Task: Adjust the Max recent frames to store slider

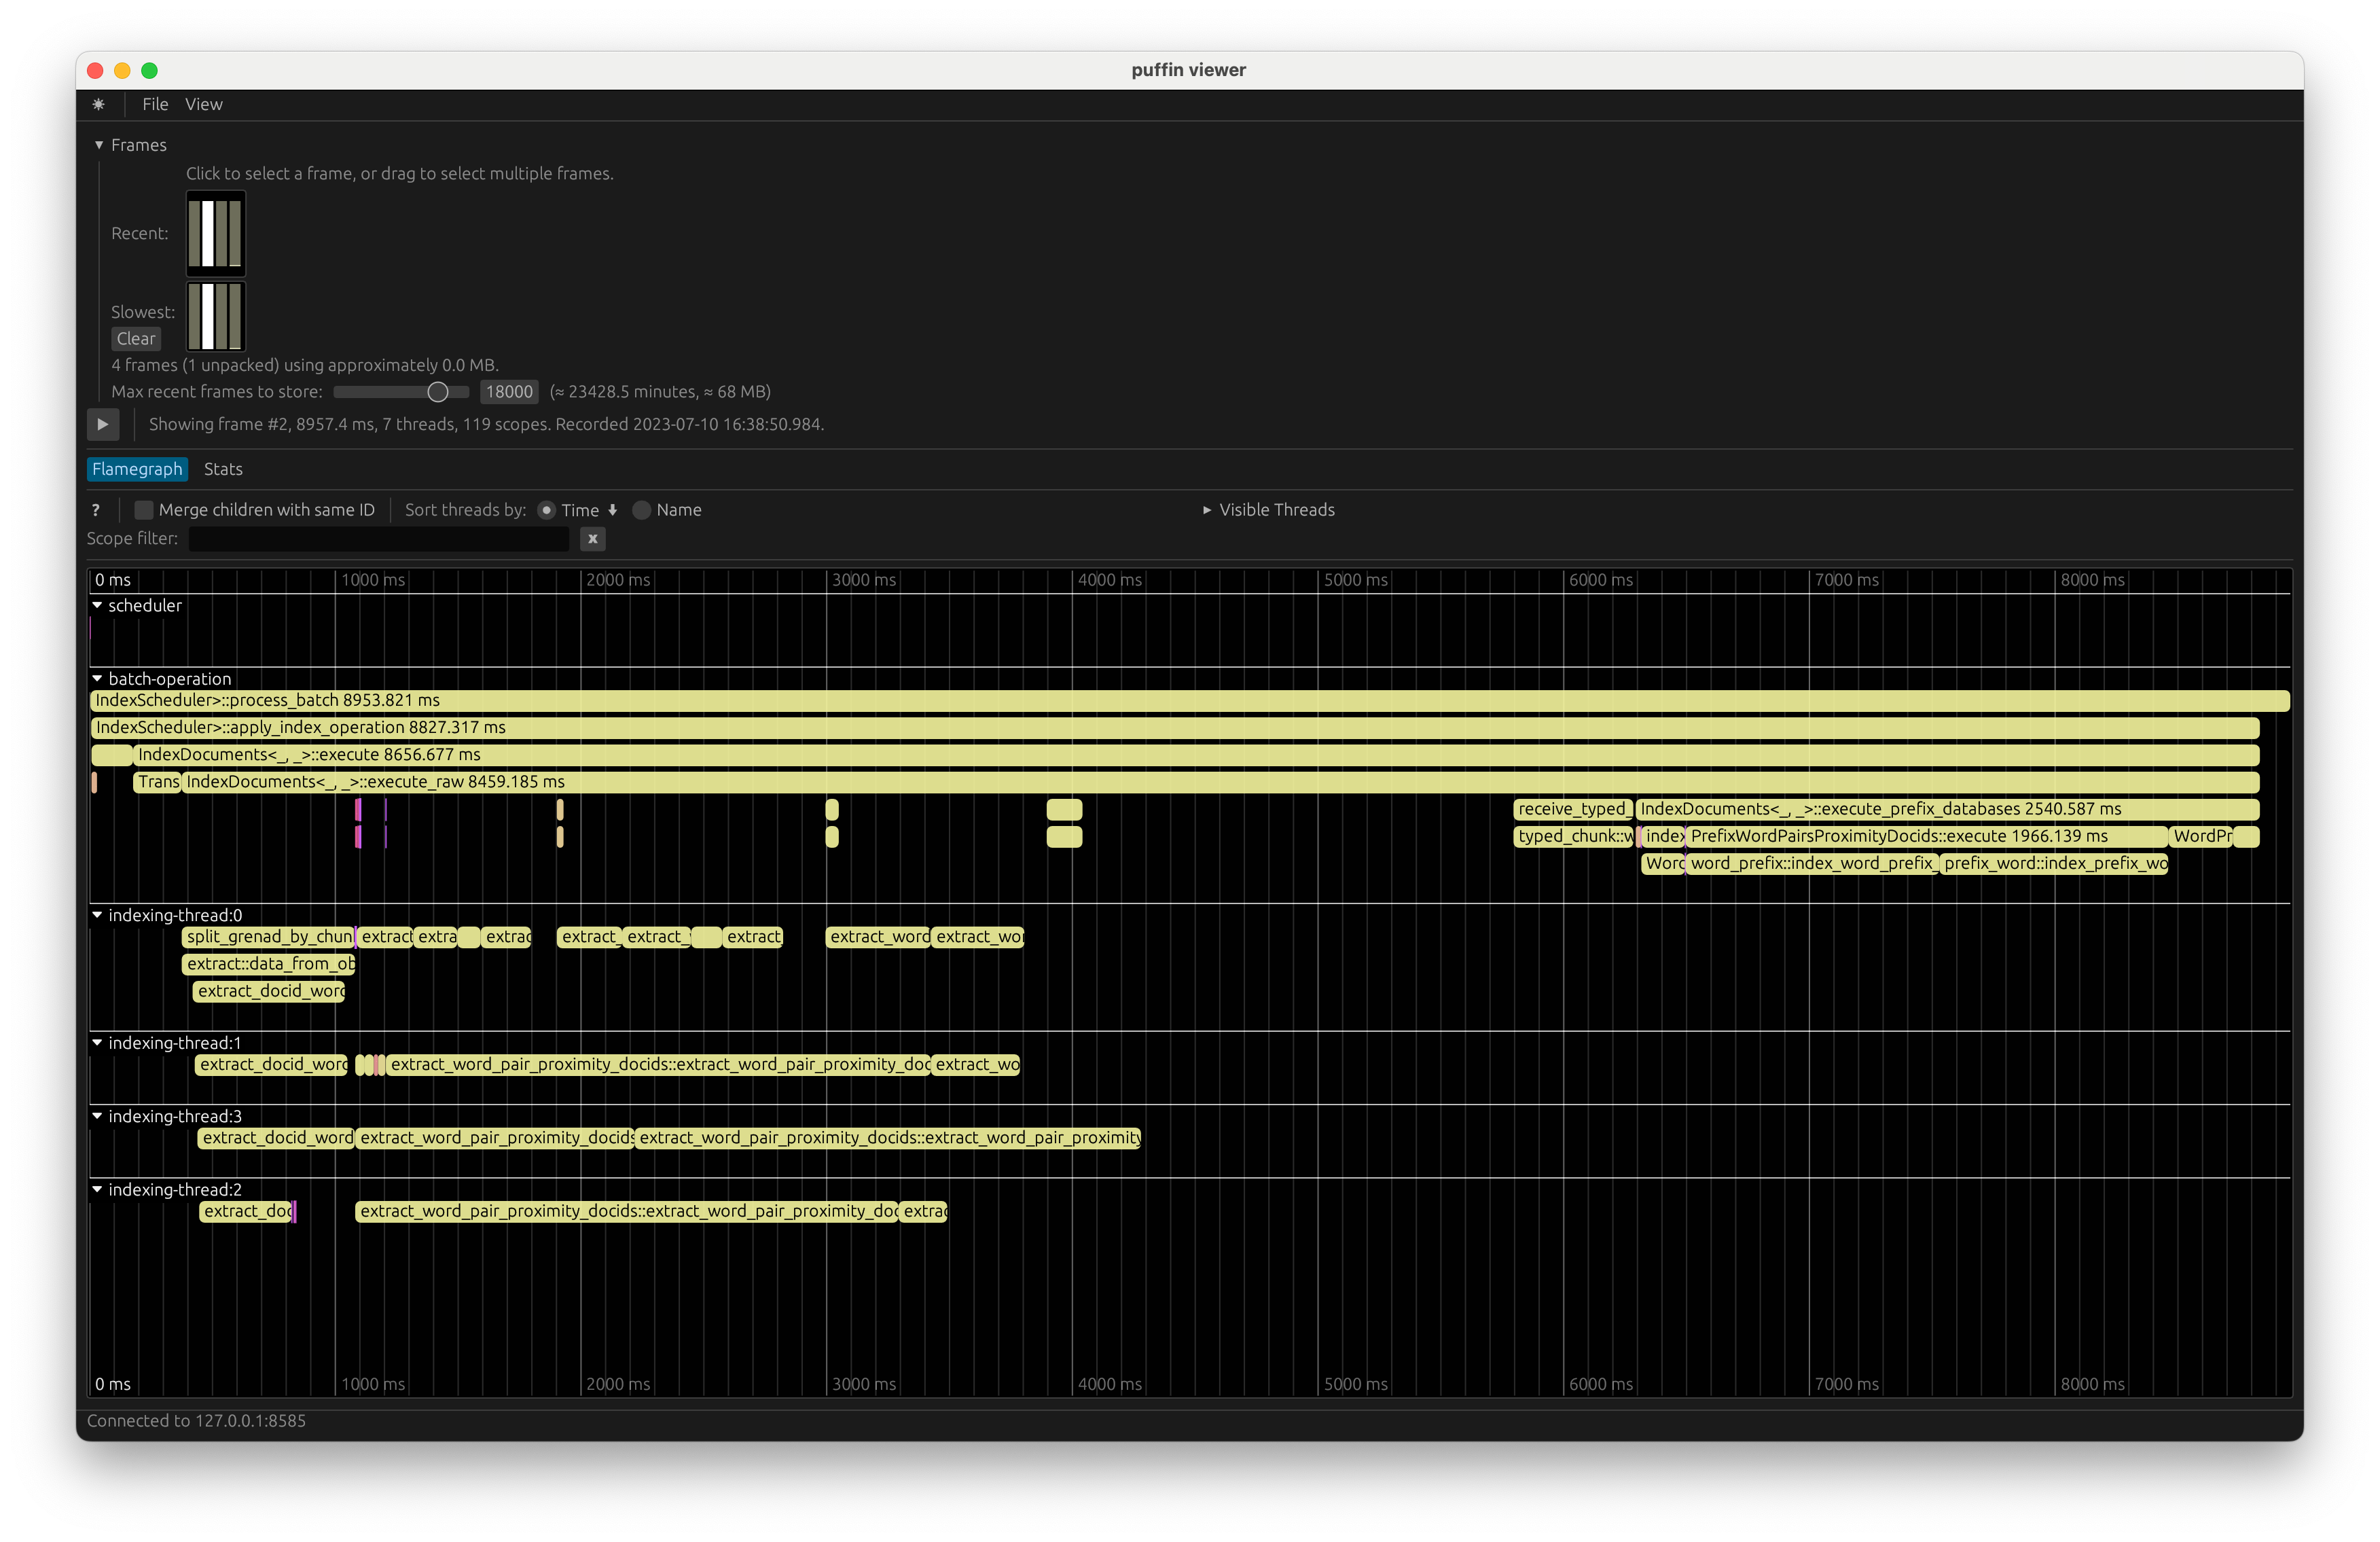Action: 437,392
